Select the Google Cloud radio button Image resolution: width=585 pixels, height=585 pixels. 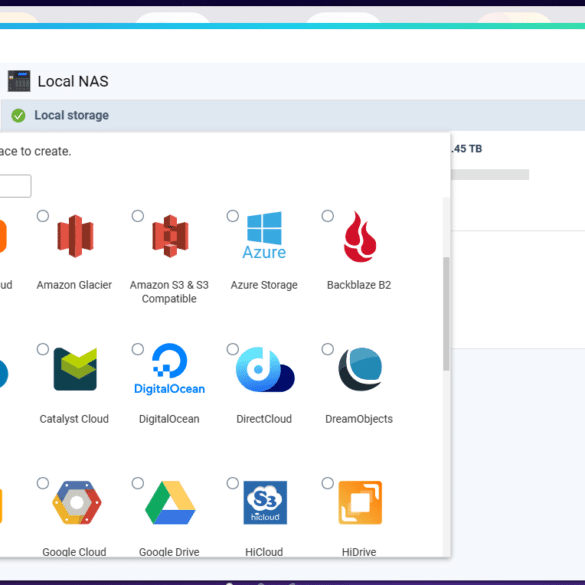[x=43, y=483]
